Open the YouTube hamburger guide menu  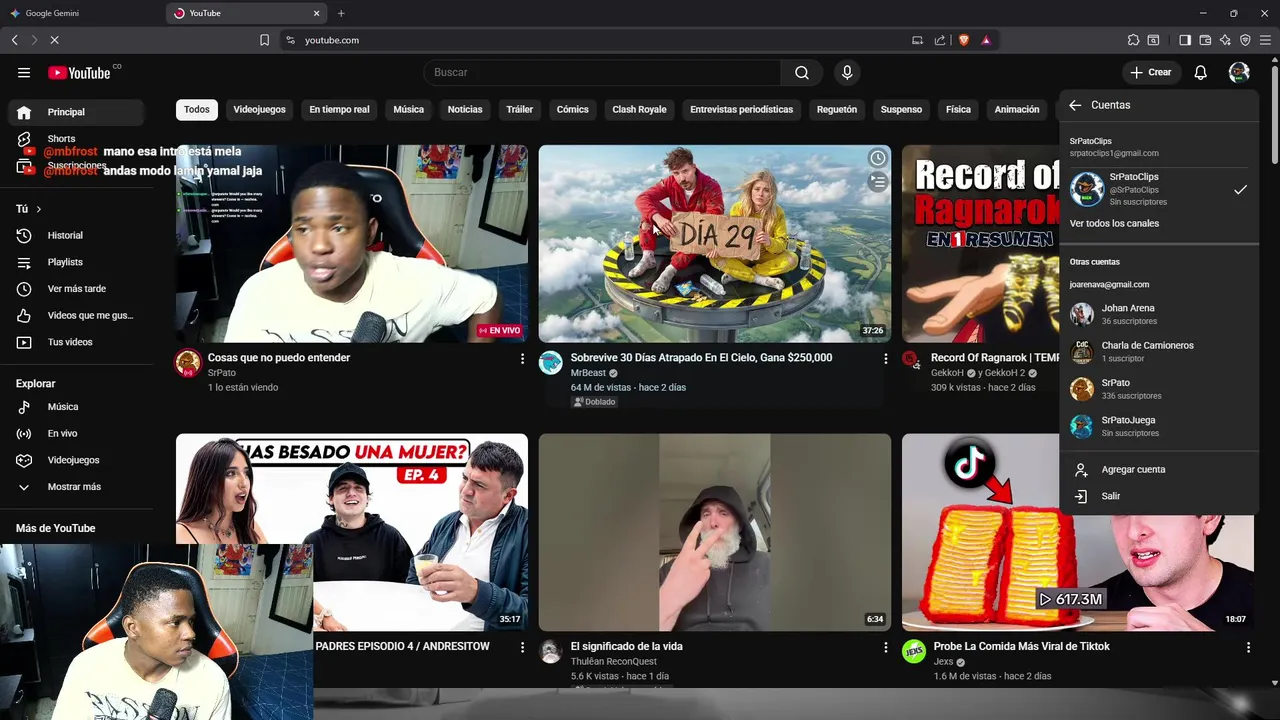pos(24,72)
